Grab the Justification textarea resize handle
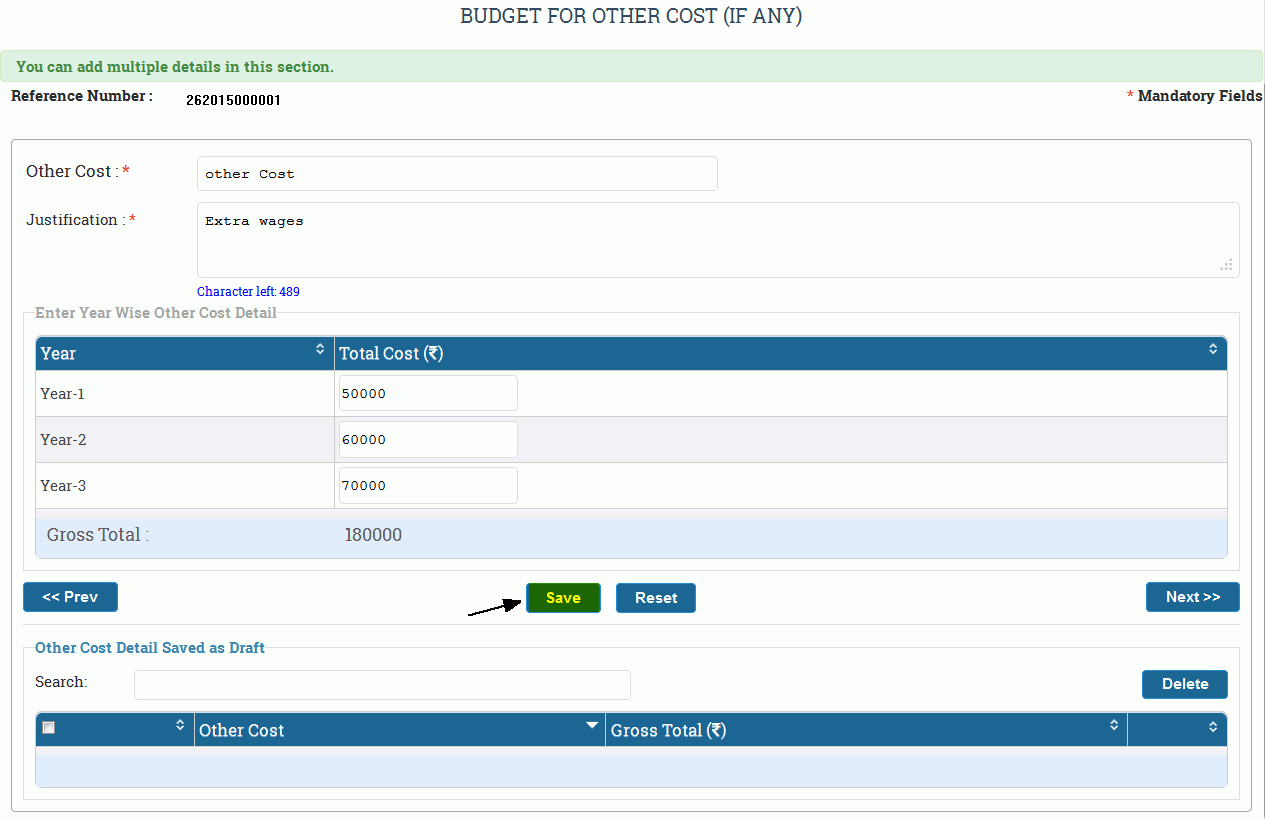This screenshot has height=820, width=1265. point(1226,265)
